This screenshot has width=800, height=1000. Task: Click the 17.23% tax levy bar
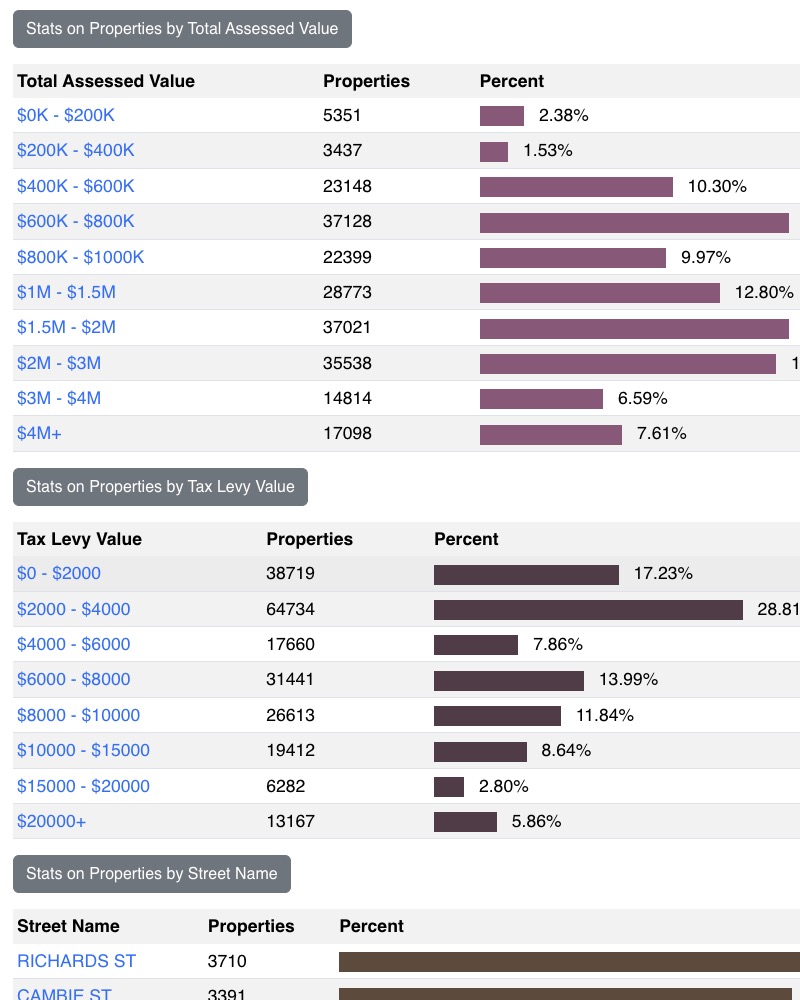click(x=526, y=574)
